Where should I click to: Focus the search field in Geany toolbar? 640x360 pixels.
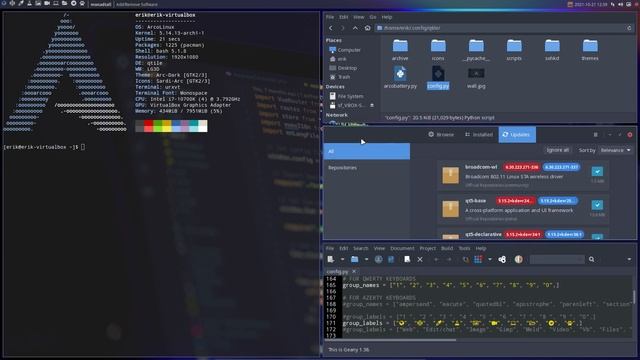[557, 259]
